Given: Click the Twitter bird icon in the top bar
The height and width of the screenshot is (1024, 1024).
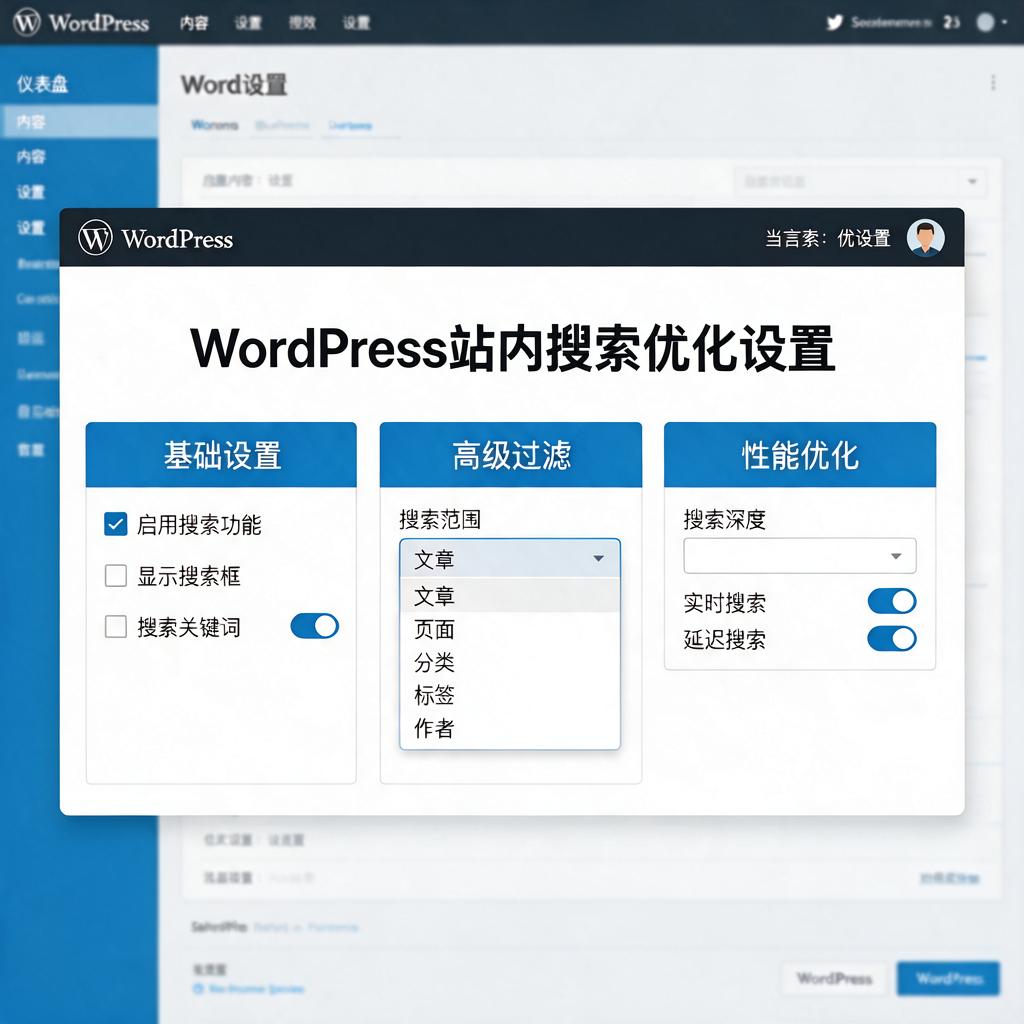Looking at the screenshot, I should pos(835,23).
